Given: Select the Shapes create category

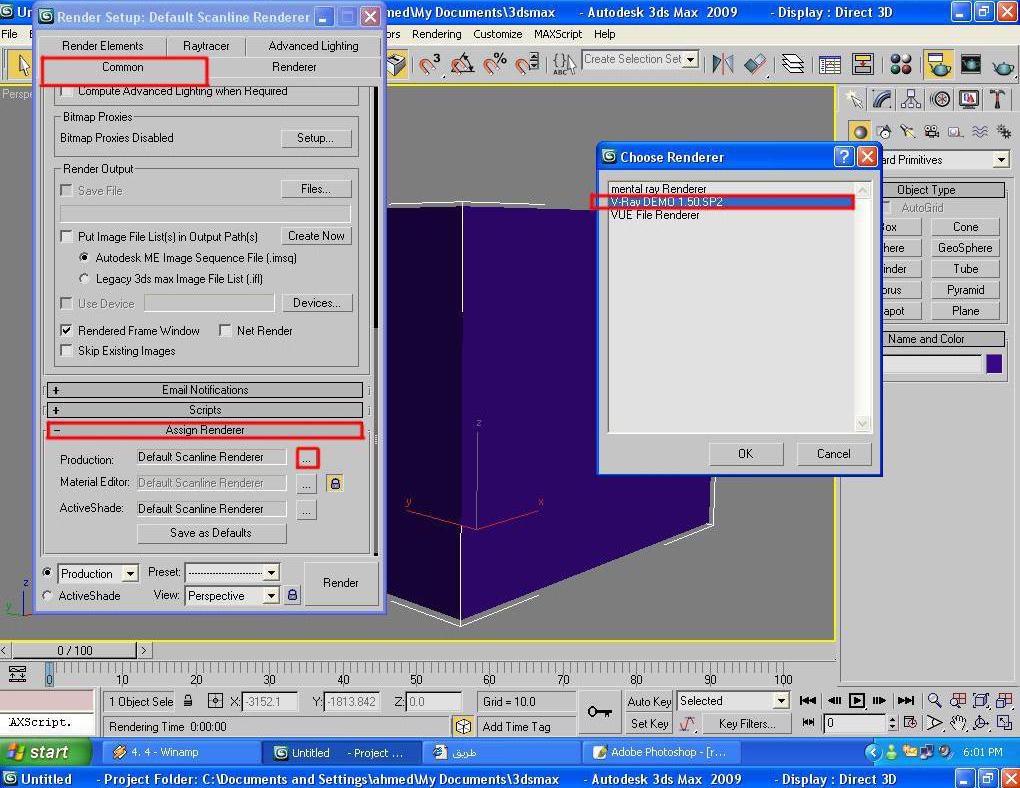Looking at the screenshot, I should click(883, 131).
